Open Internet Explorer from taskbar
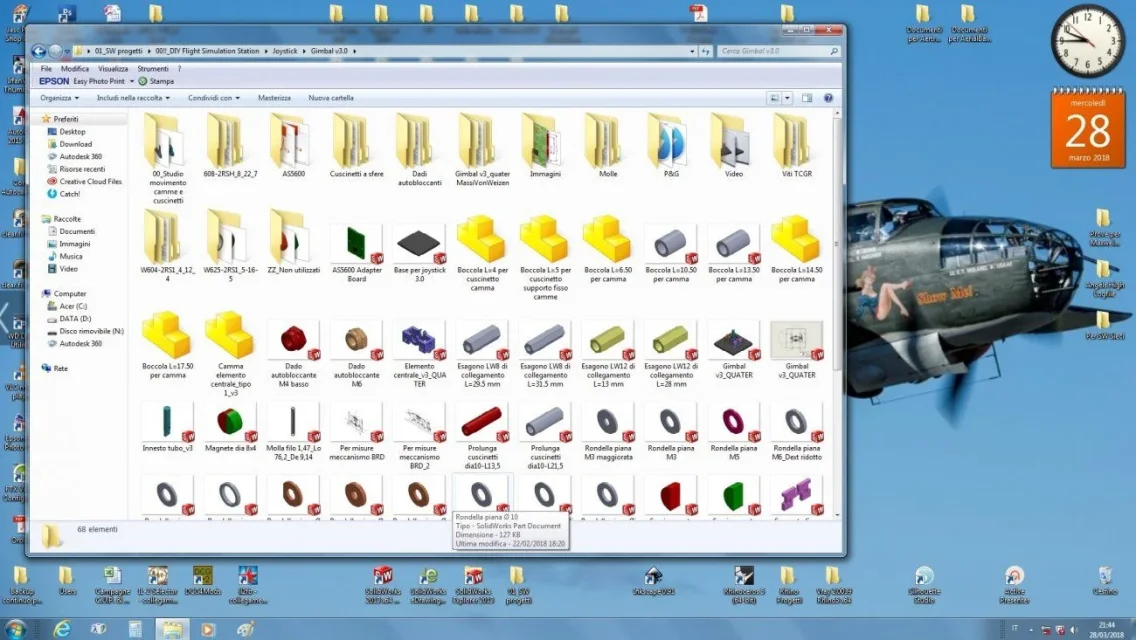The width and height of the screenshot is (1136, 640). (x=62, y=628)
